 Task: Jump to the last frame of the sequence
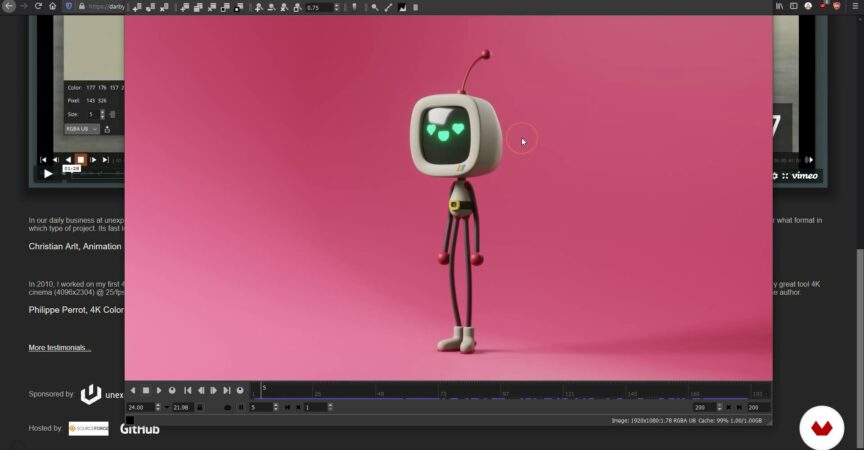pyautogui.click(x=227, y=390)
